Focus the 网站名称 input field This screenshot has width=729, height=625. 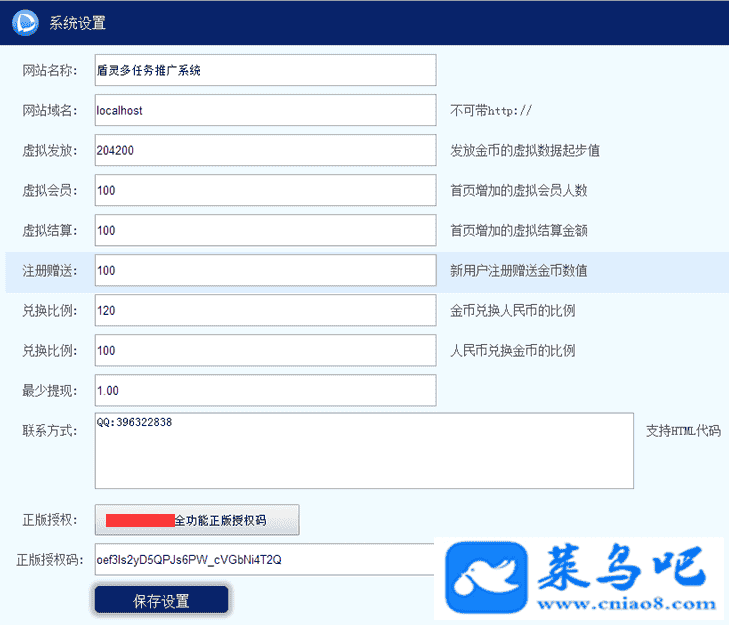pyautogui.click(x=265, y=70)
